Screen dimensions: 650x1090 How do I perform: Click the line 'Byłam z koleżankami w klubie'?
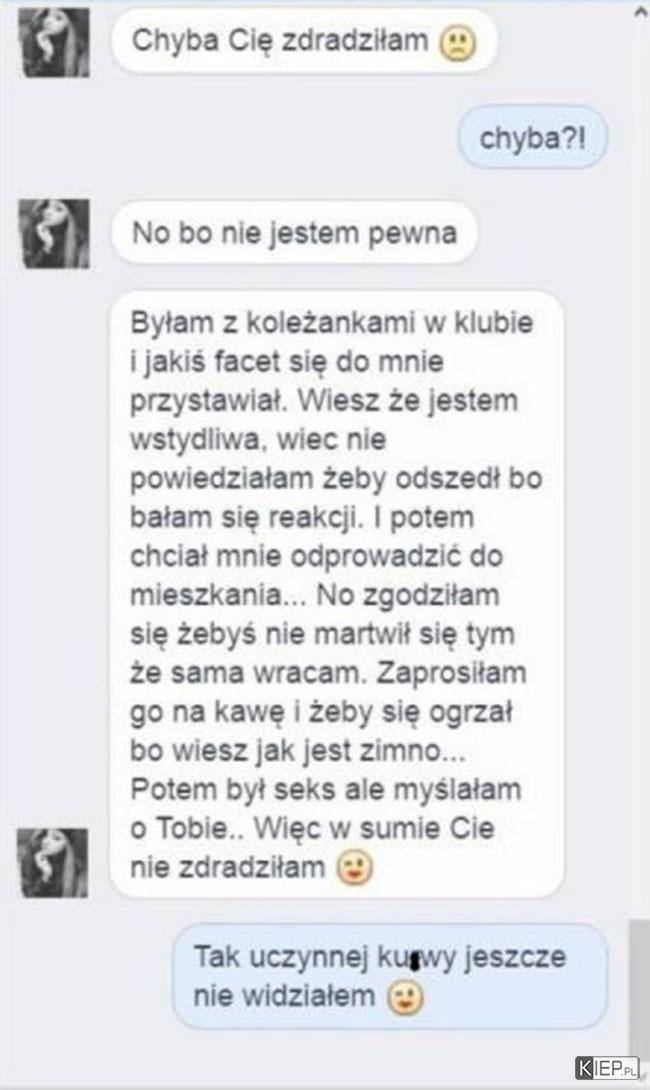point(332,323)
